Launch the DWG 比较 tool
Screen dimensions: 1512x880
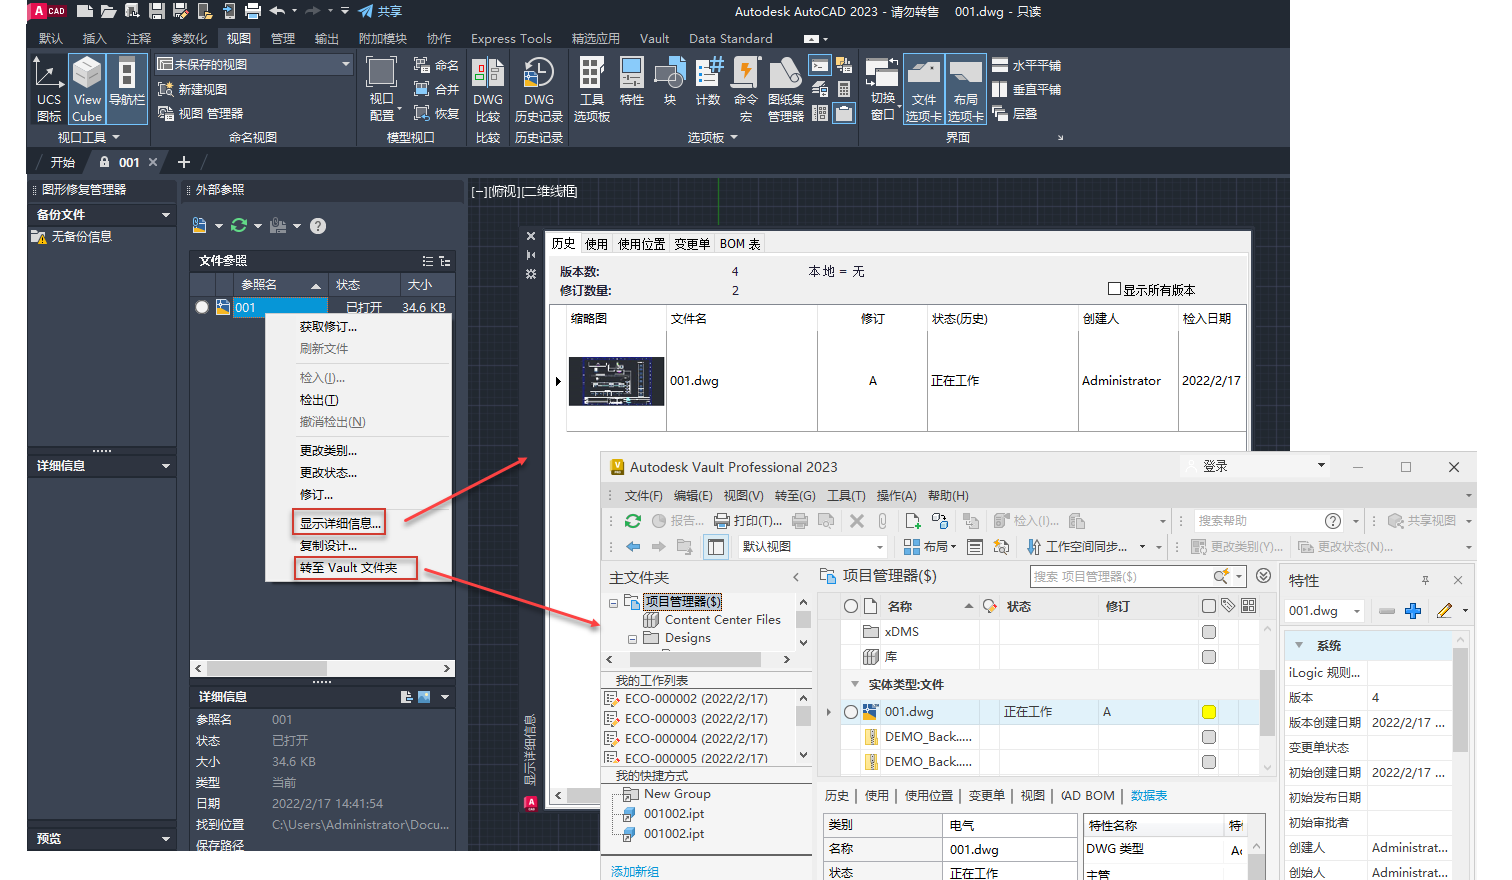click(488, 89)
